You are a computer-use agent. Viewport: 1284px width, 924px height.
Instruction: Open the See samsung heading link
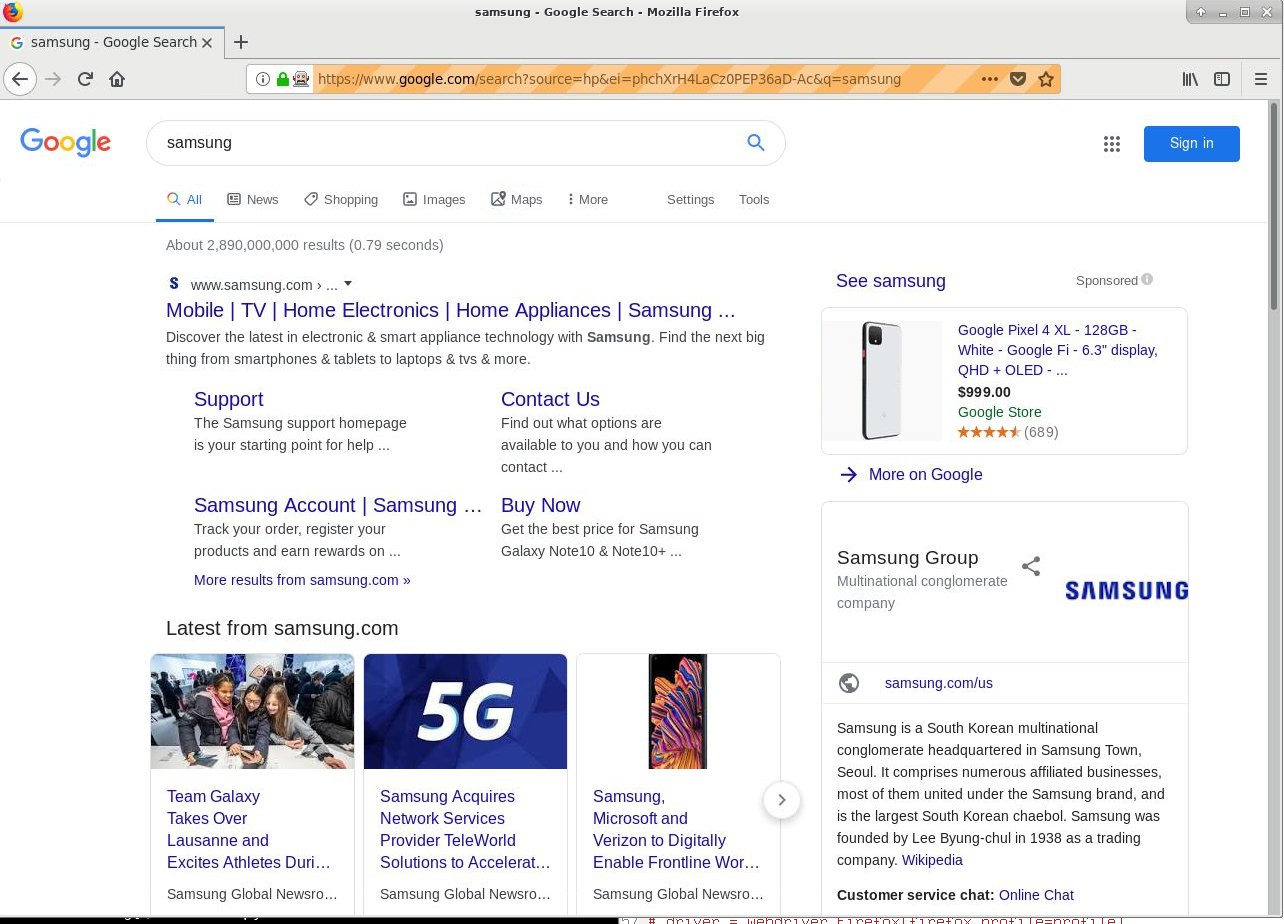(x=890, y=281)
